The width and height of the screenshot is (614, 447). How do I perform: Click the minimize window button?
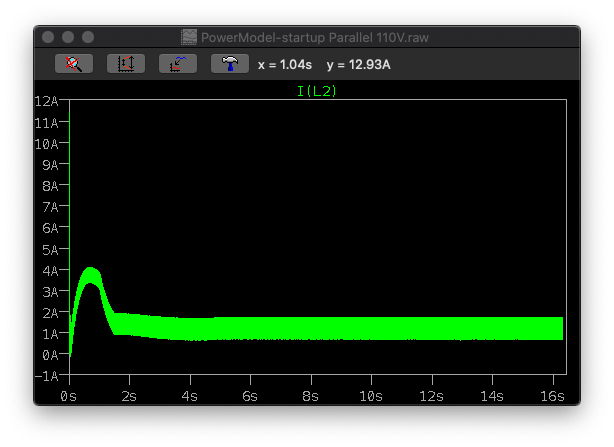pyautogui.click(x=68, y=37)
